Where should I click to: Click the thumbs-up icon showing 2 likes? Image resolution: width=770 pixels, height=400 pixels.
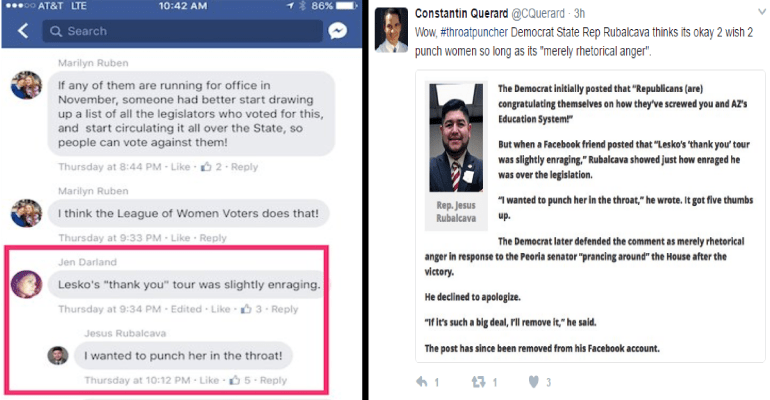coord(206,166)
